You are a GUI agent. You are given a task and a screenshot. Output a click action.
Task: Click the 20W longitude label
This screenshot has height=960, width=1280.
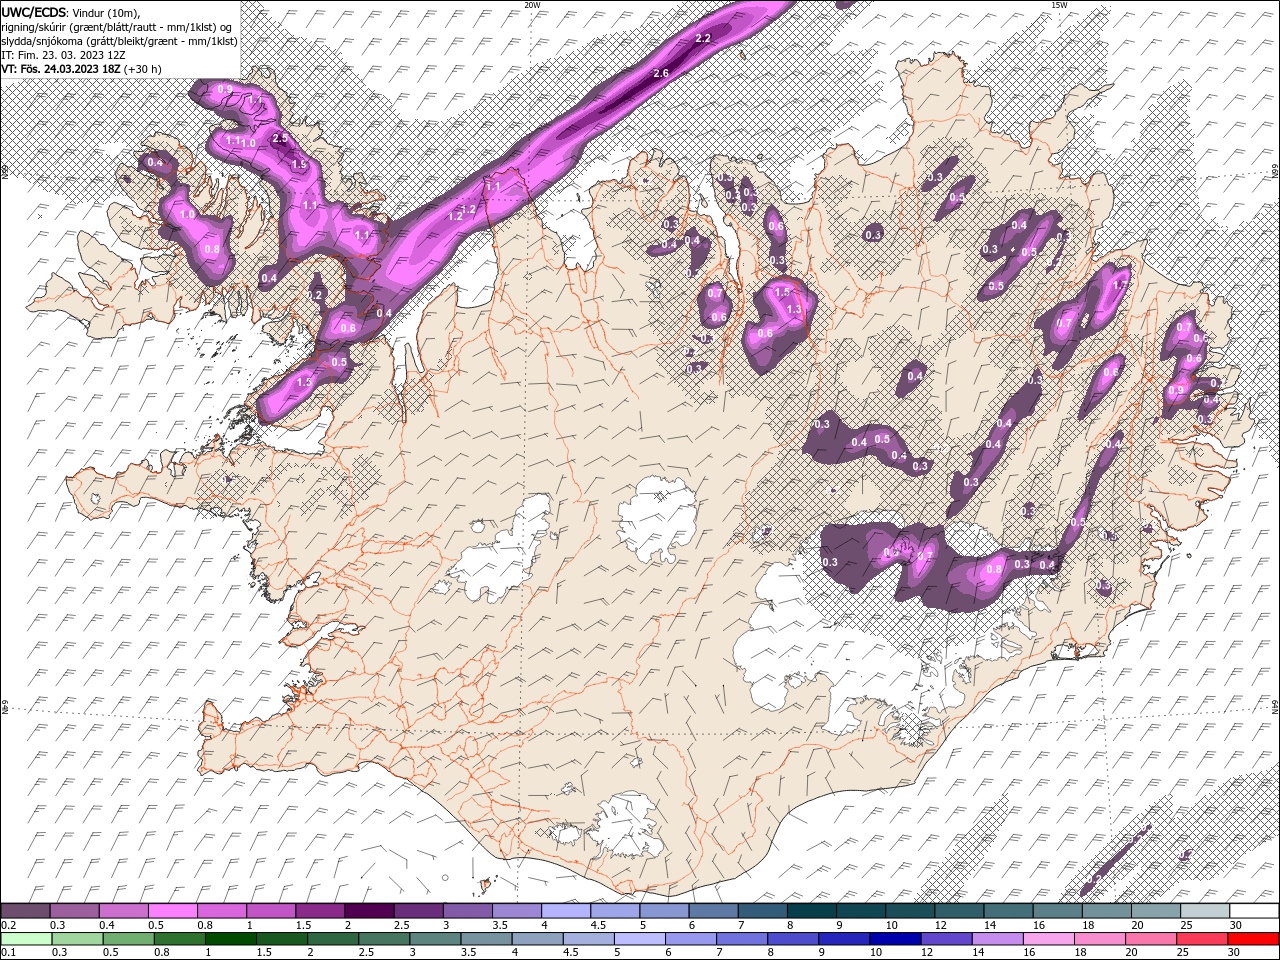point(532,5)
